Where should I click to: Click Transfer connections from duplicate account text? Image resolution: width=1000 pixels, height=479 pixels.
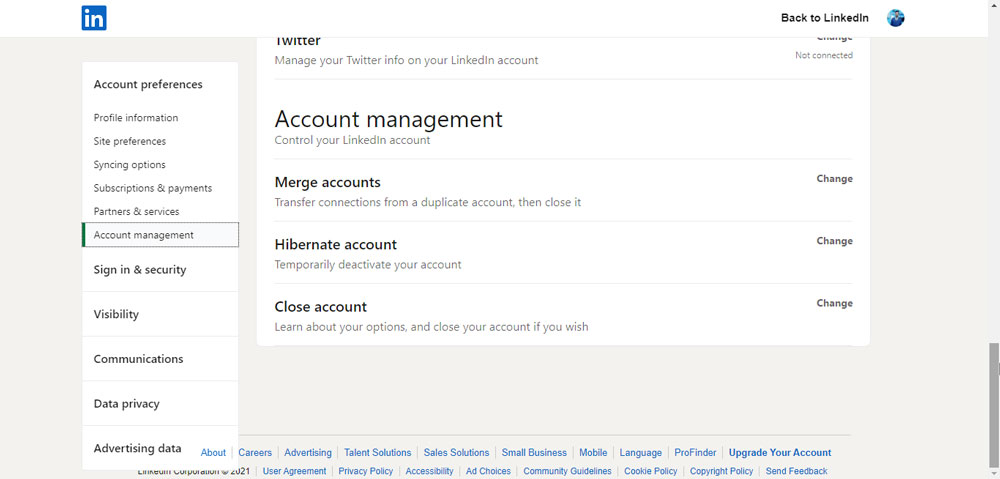coord(428,203)
